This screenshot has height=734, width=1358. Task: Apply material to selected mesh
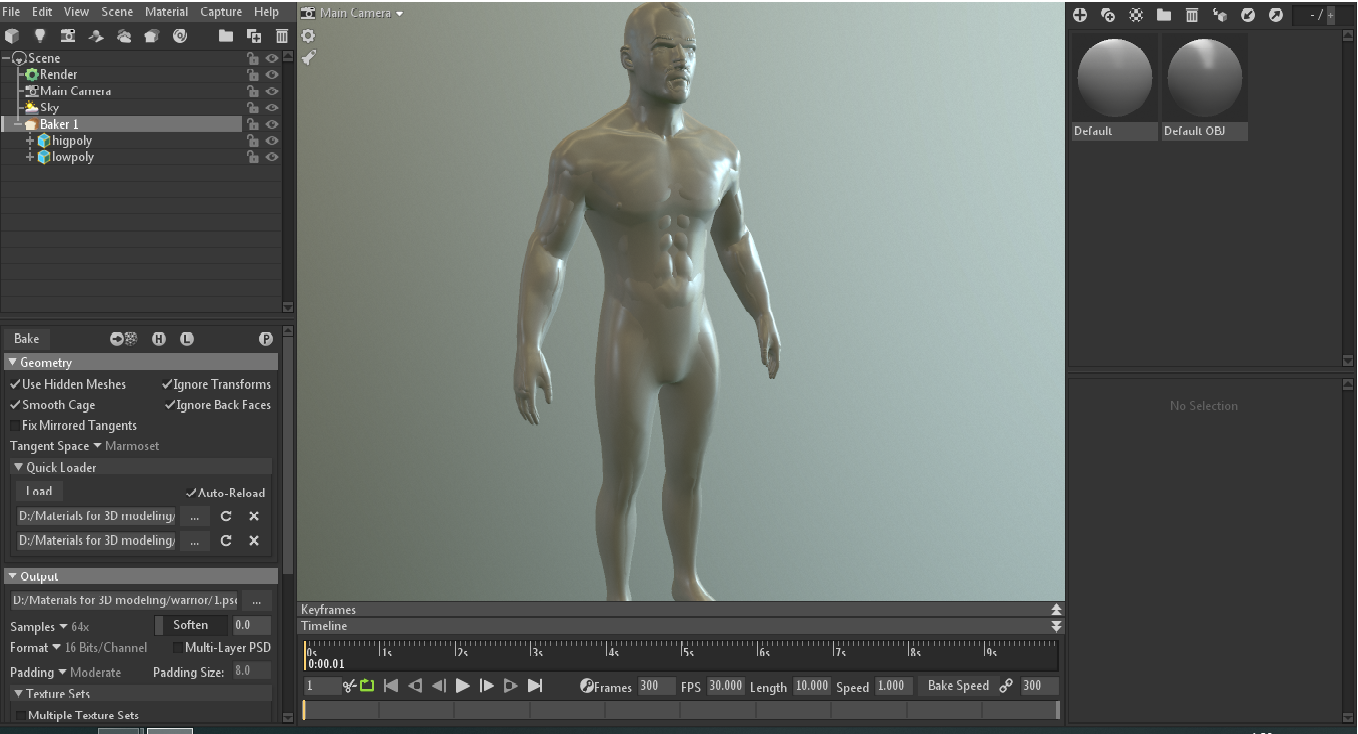point(1220,15)
